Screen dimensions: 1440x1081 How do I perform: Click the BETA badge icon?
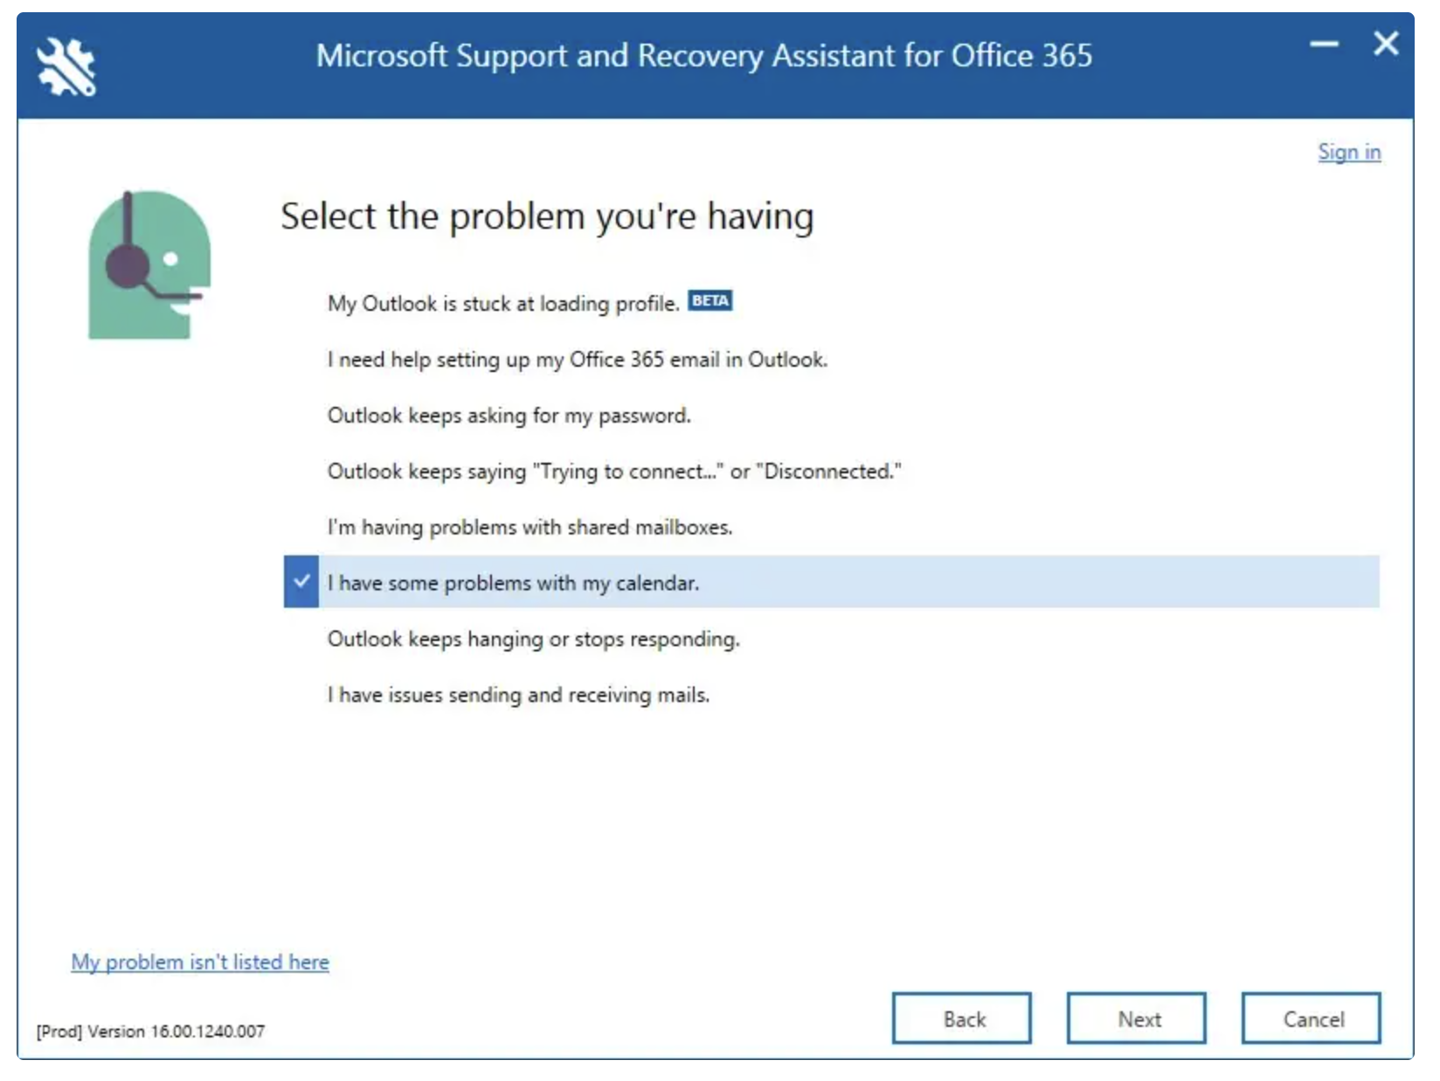pyautogui.click(x=710, y=301)
